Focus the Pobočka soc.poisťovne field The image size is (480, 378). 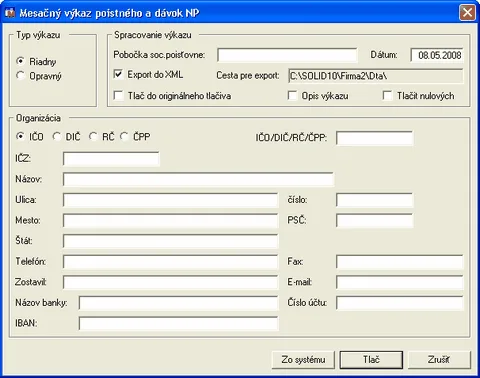click(x=287, y=55)
